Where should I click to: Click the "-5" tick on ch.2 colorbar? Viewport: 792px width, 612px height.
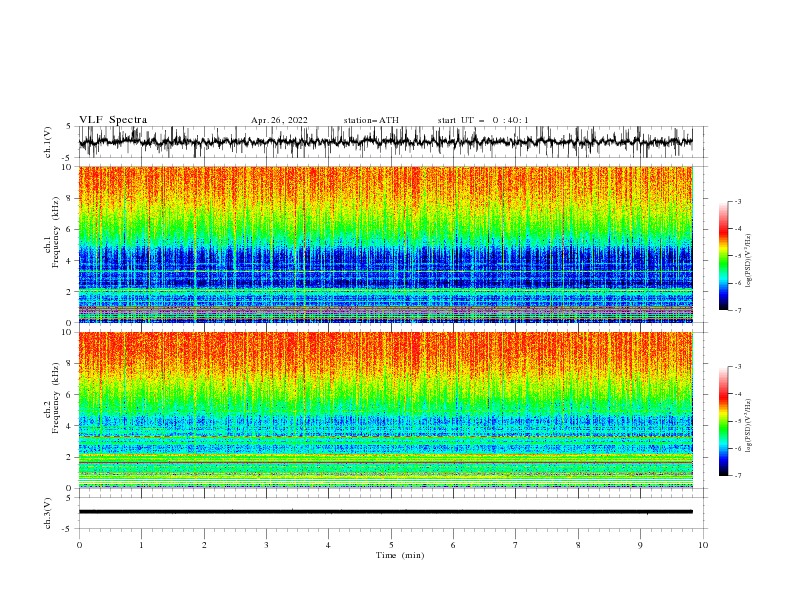737,421
